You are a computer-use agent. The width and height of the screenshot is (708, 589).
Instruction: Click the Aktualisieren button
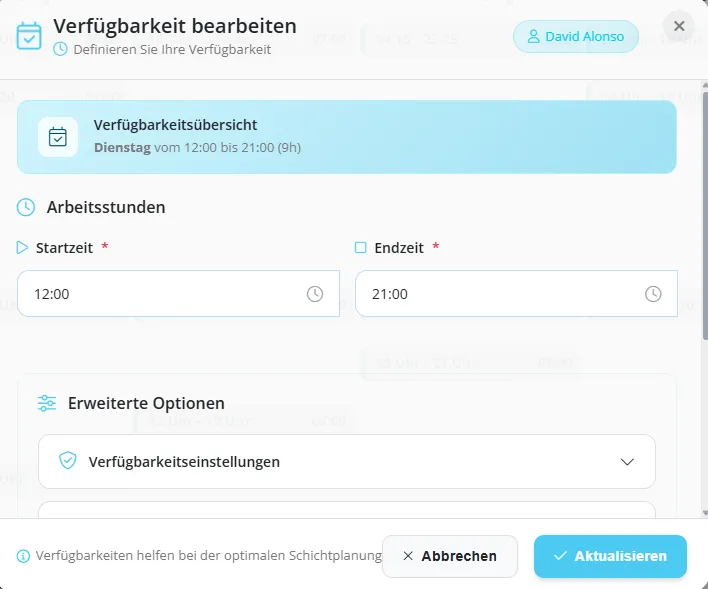[x=610, y=556]
